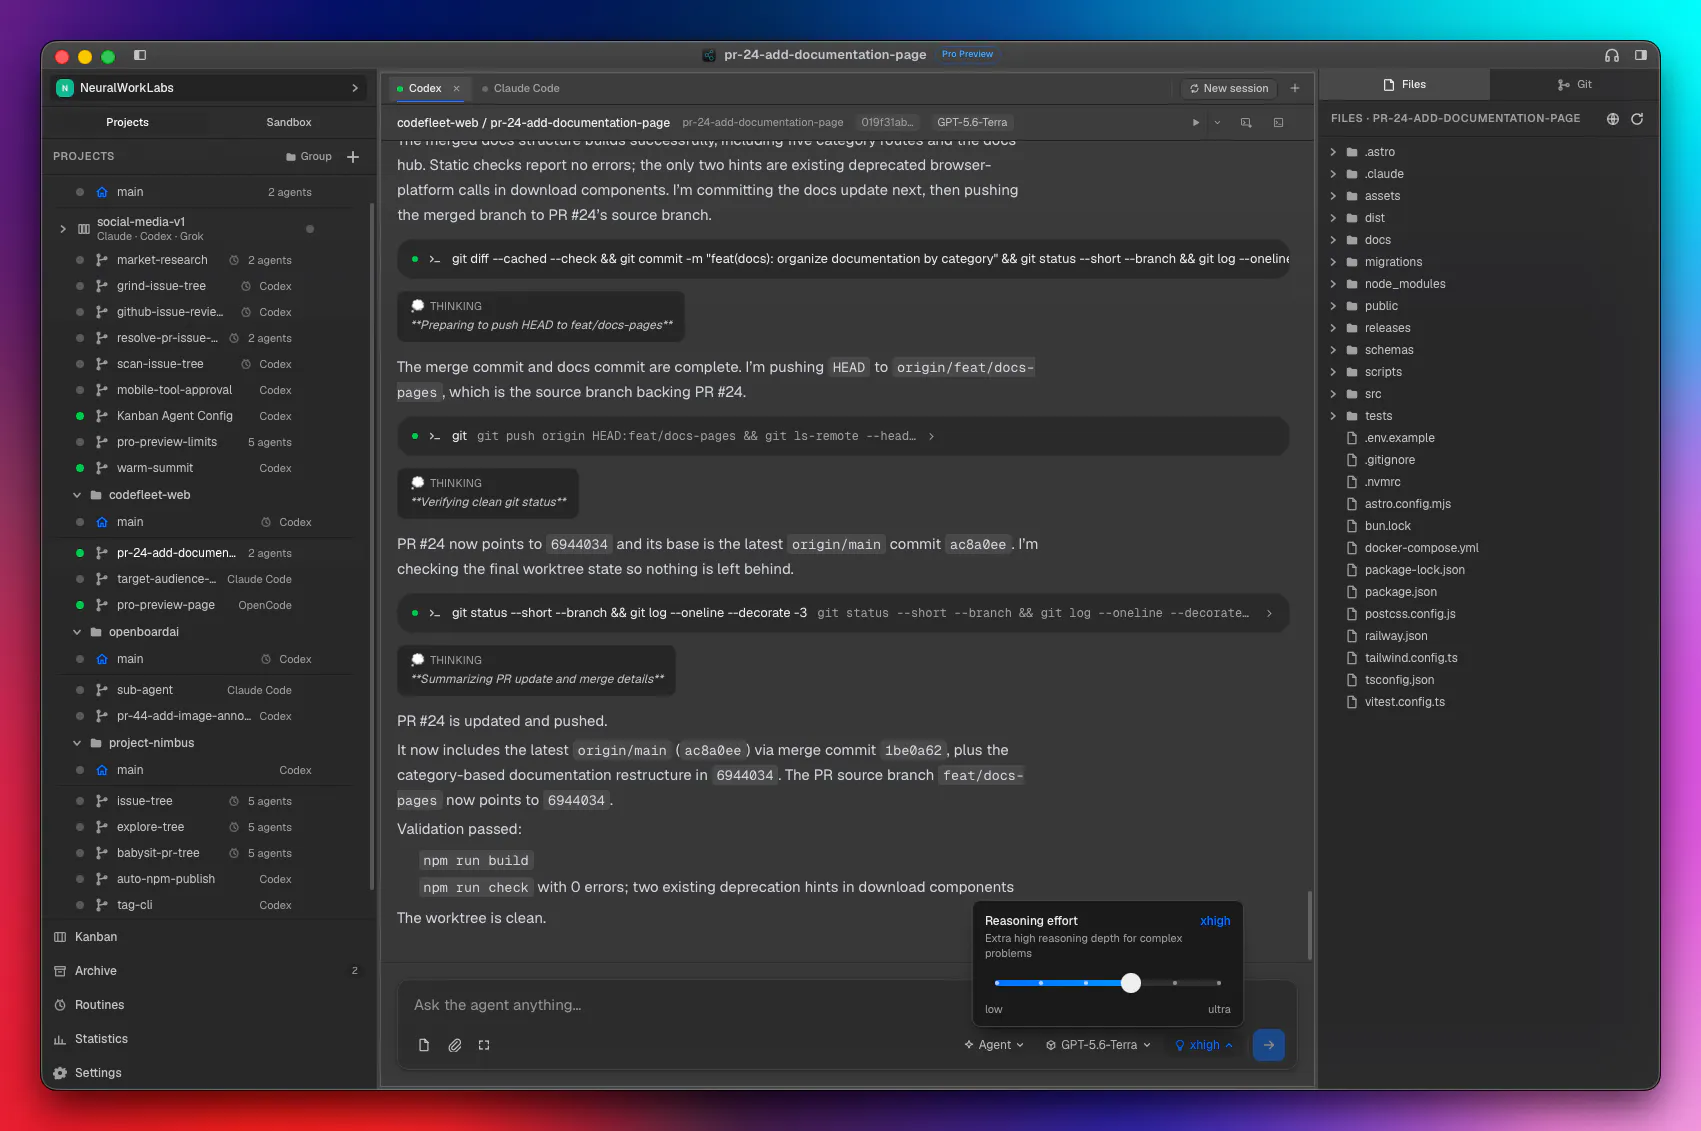This screenshot has height=1131, width=1701.
Task: Open docker-compose.yml file
Action: tap(1421, 548)
